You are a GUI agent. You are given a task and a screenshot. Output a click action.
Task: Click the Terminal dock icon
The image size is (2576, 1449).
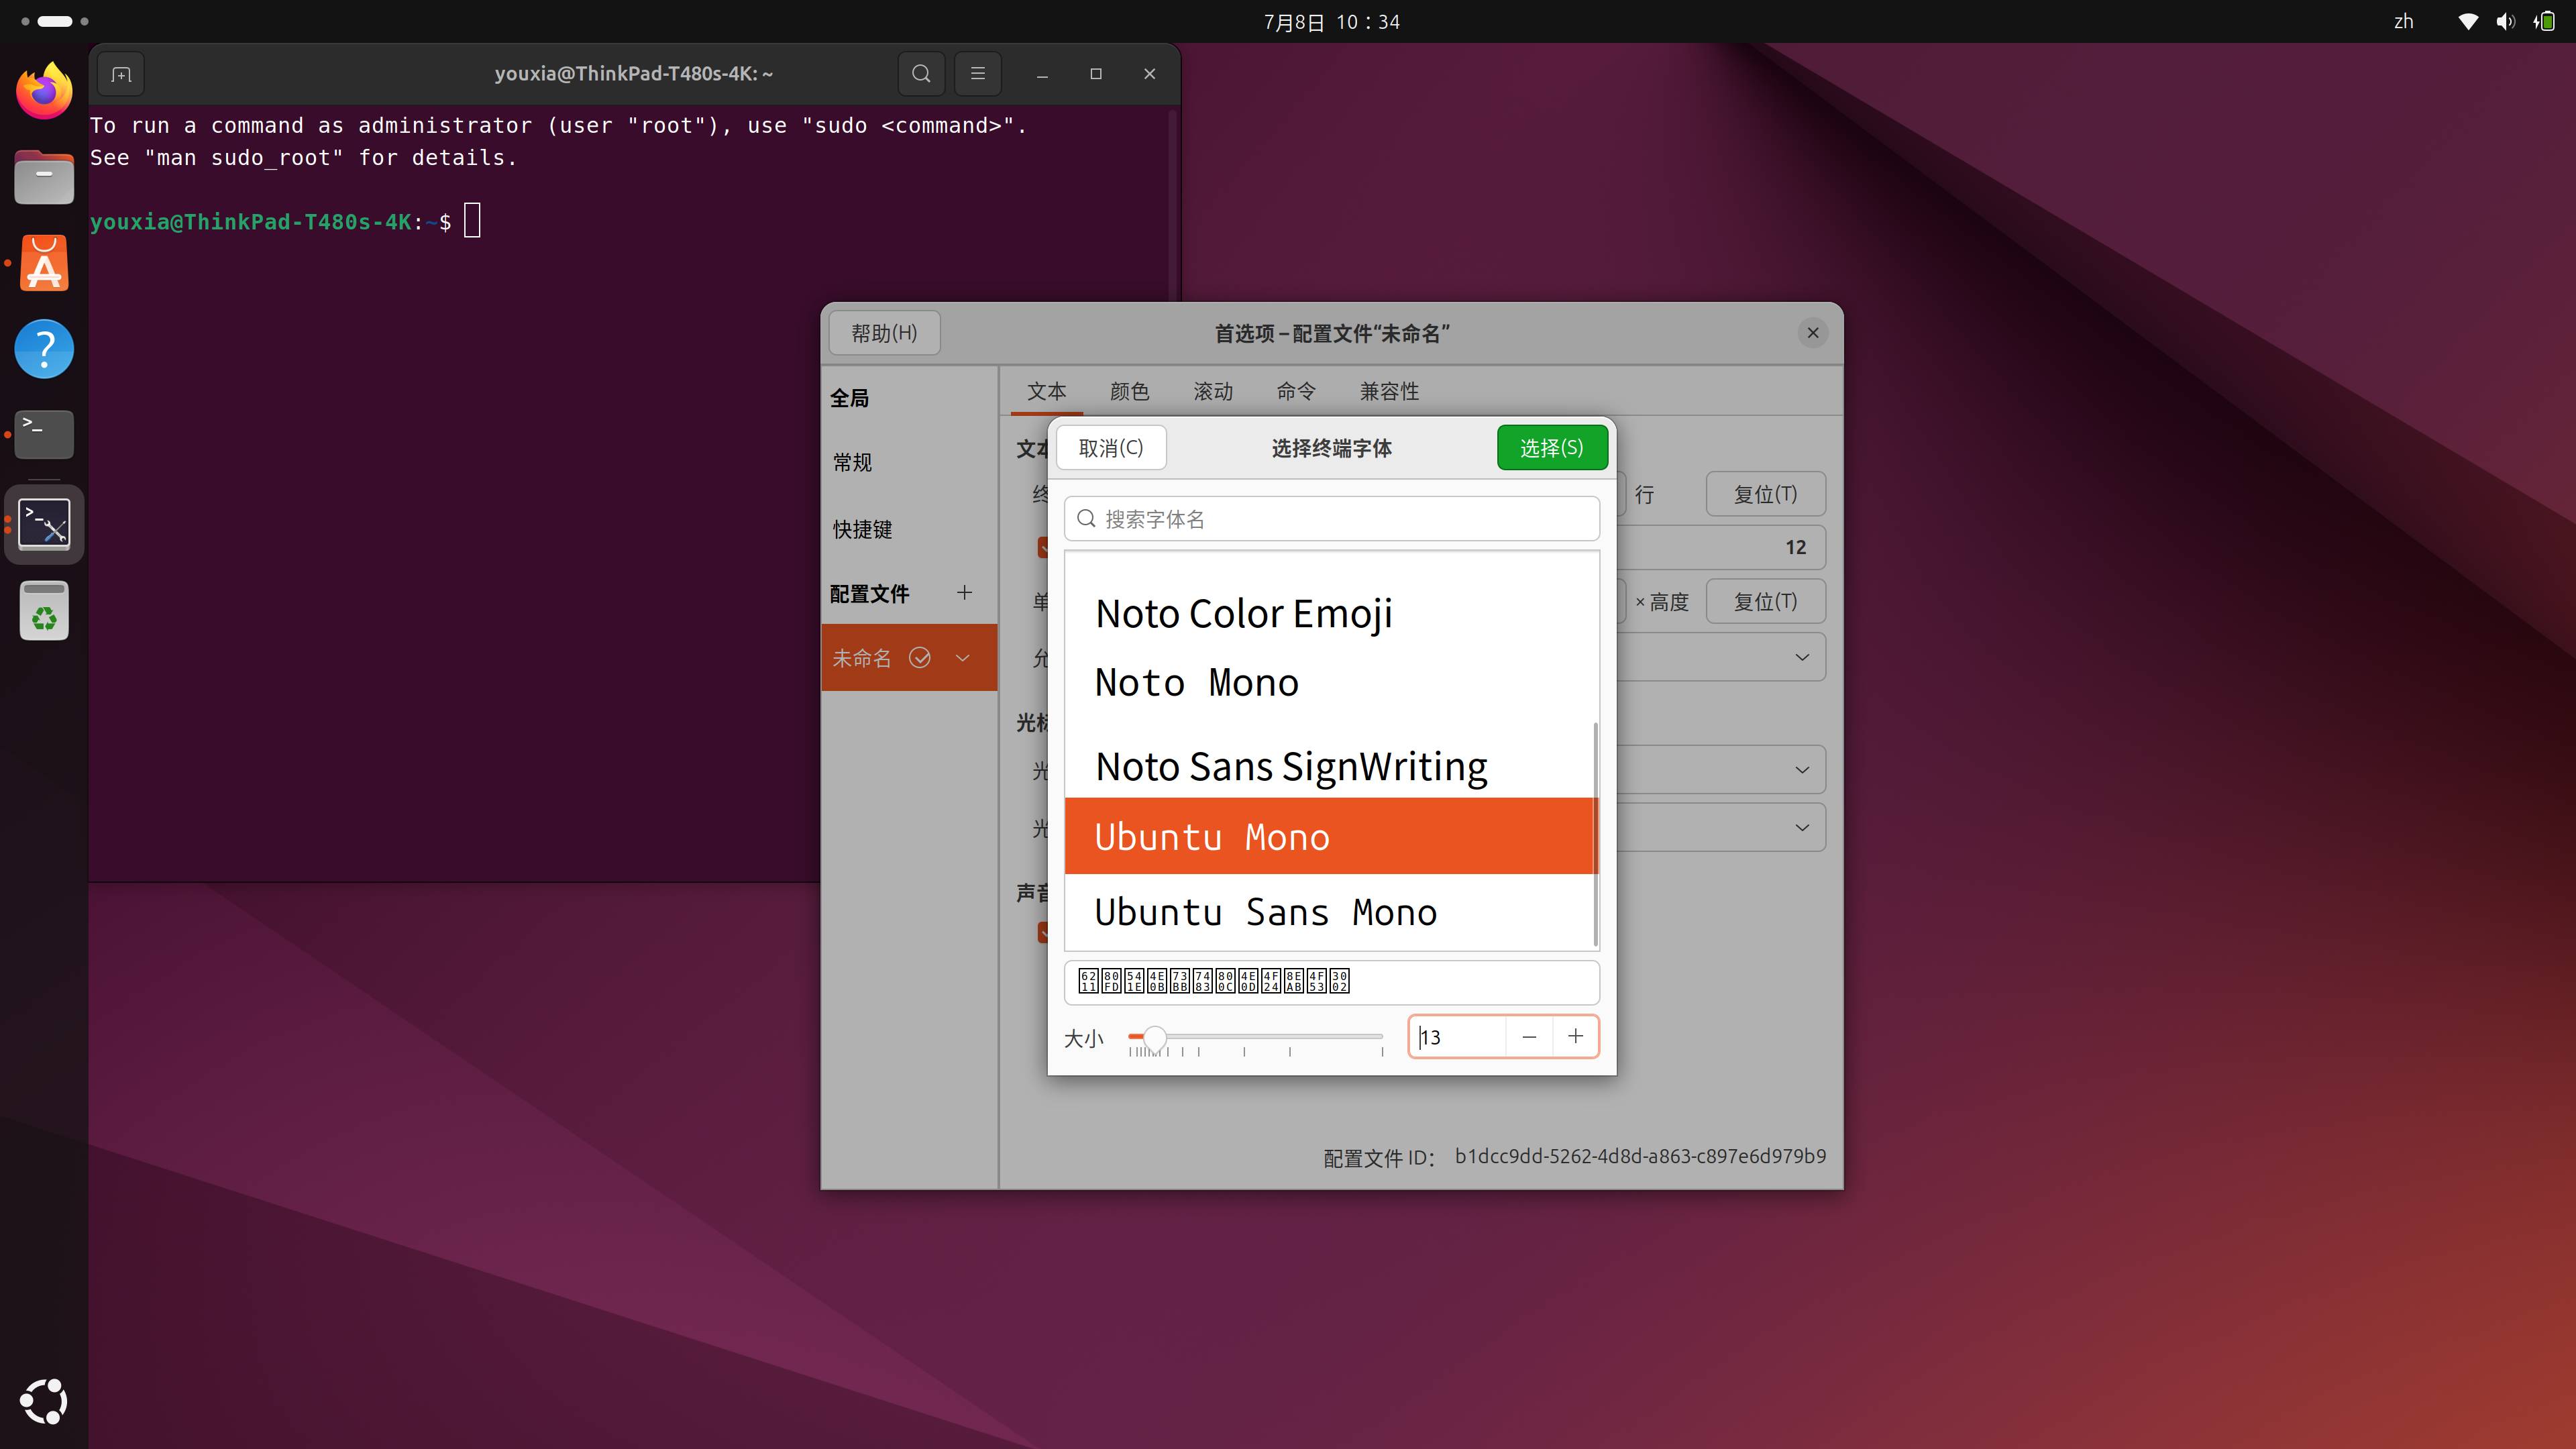44,434
